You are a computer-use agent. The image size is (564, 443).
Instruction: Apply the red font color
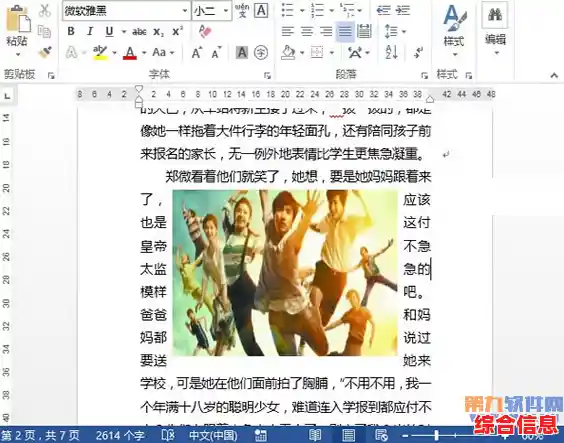(129, 52)
